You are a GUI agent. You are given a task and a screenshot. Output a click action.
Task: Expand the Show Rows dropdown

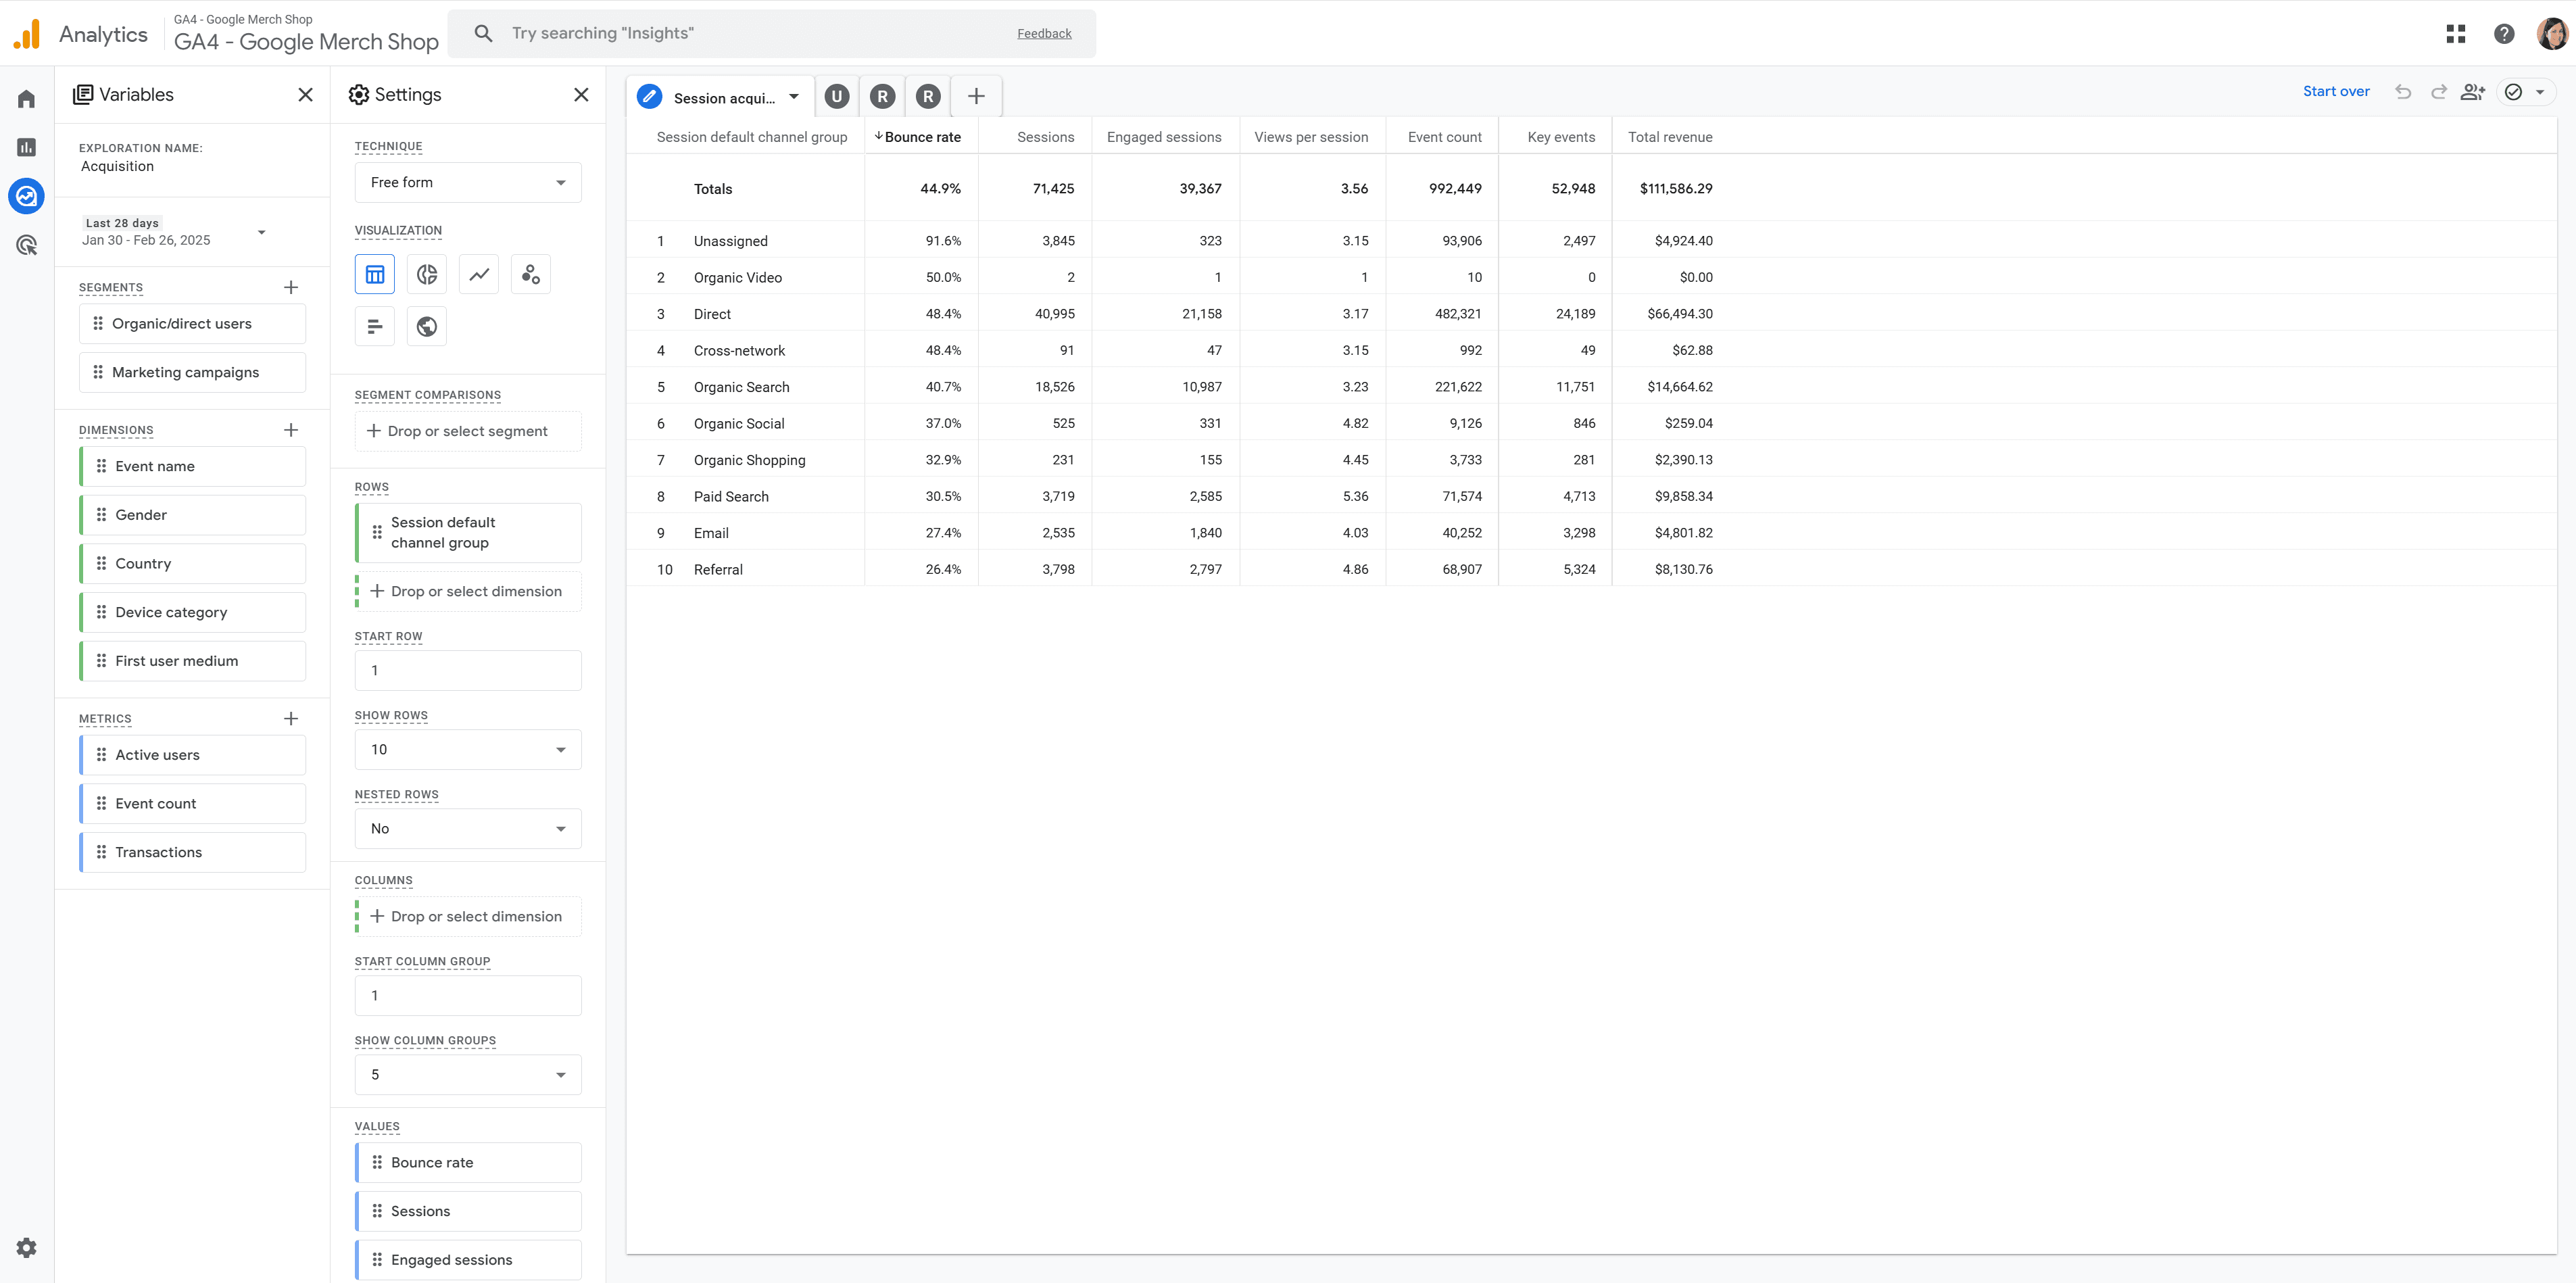click(467, 749)
